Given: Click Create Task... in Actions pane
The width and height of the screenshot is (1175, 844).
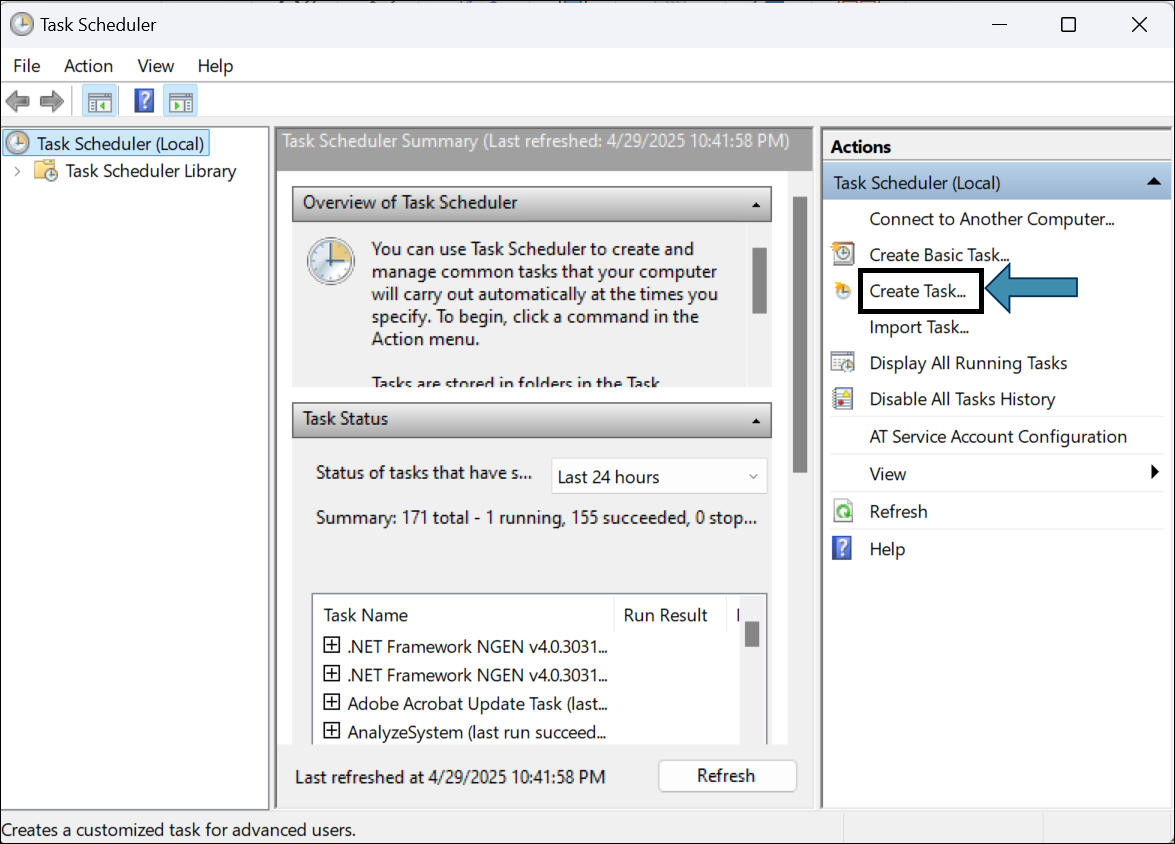Looking at the screenshot, I should click(x=917, y=291).
